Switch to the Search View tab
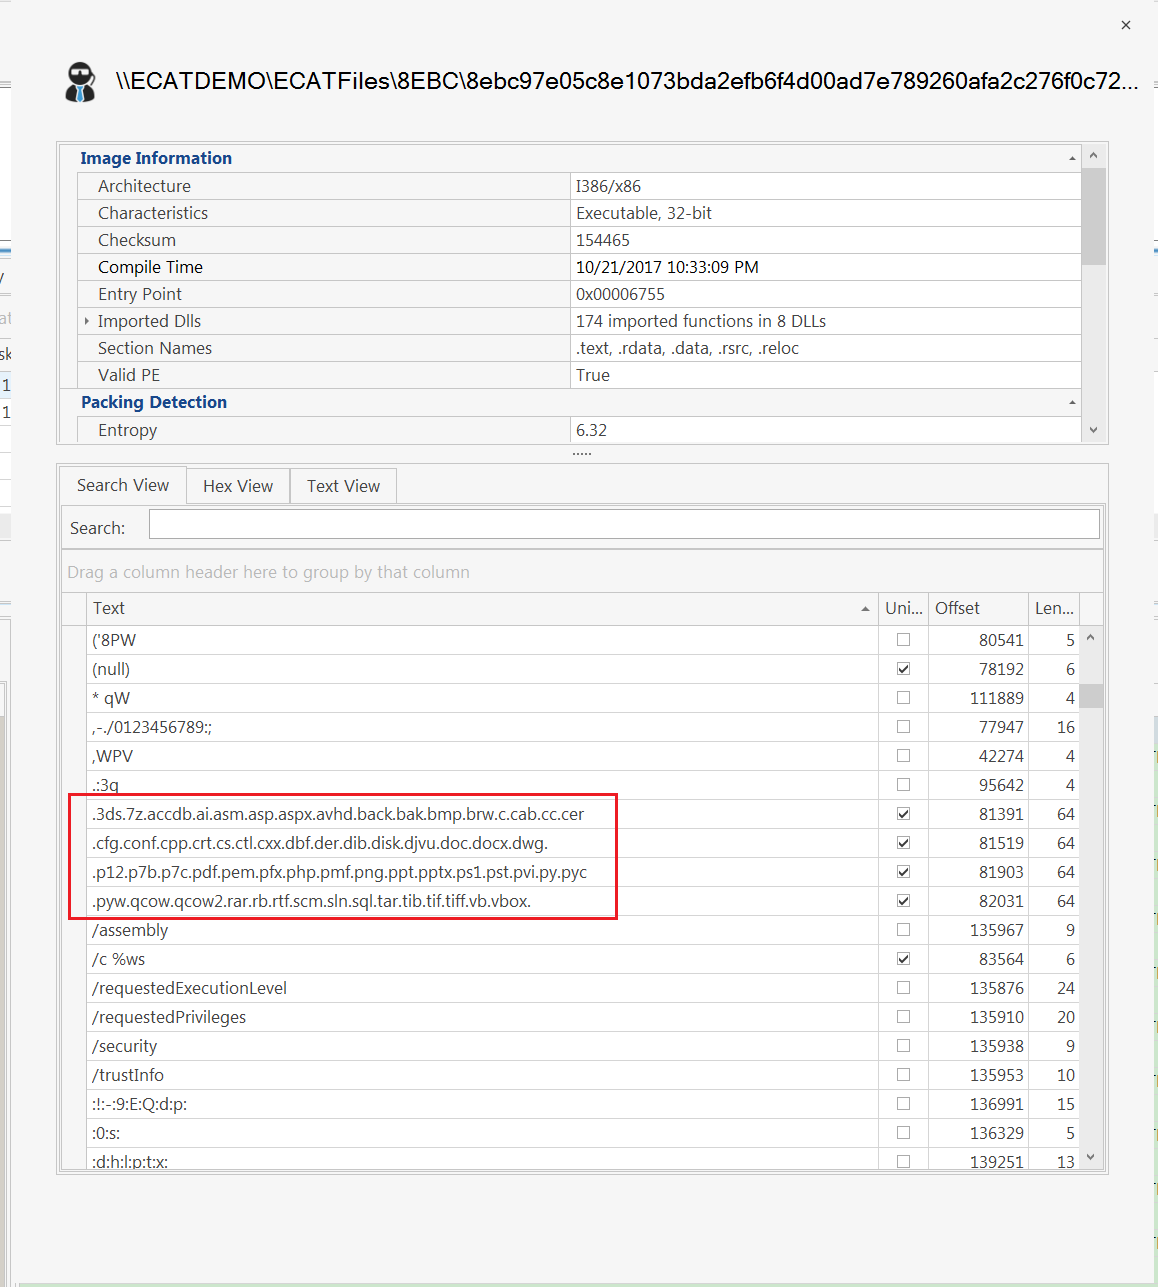The width and height of the screenshot is (1158, 1287). [123, 485]
